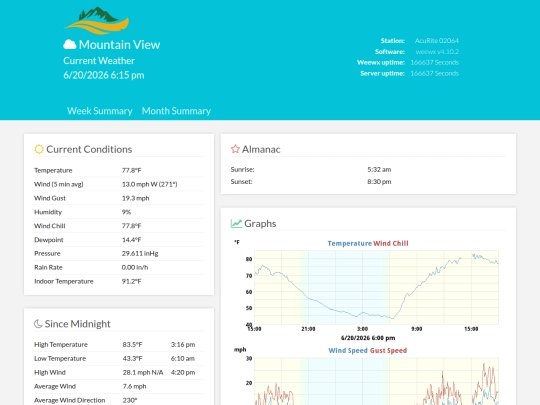Click the cloud icon beside Mountain View
Image resolution: width=540 pixels, height=405 pixels.
pyautogui.click(x=70, y=44)
